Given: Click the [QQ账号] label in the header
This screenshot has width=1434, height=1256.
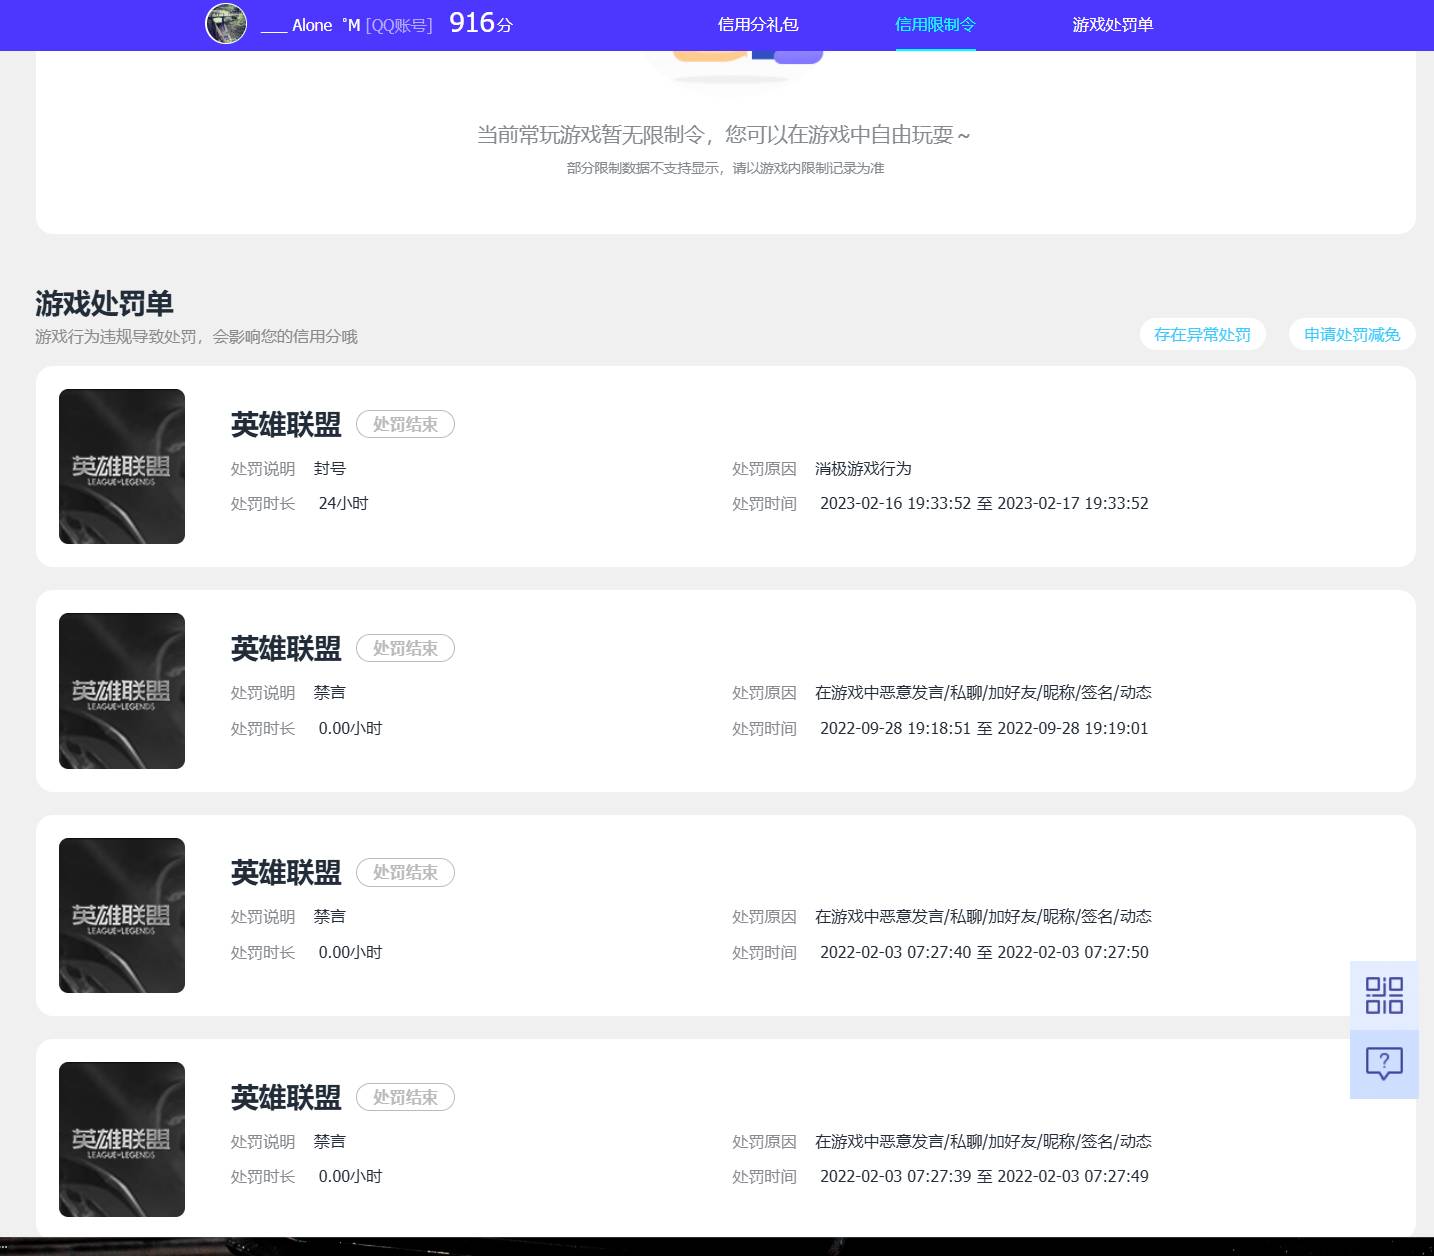Looking at the screenshot, I should pos(399,25).
